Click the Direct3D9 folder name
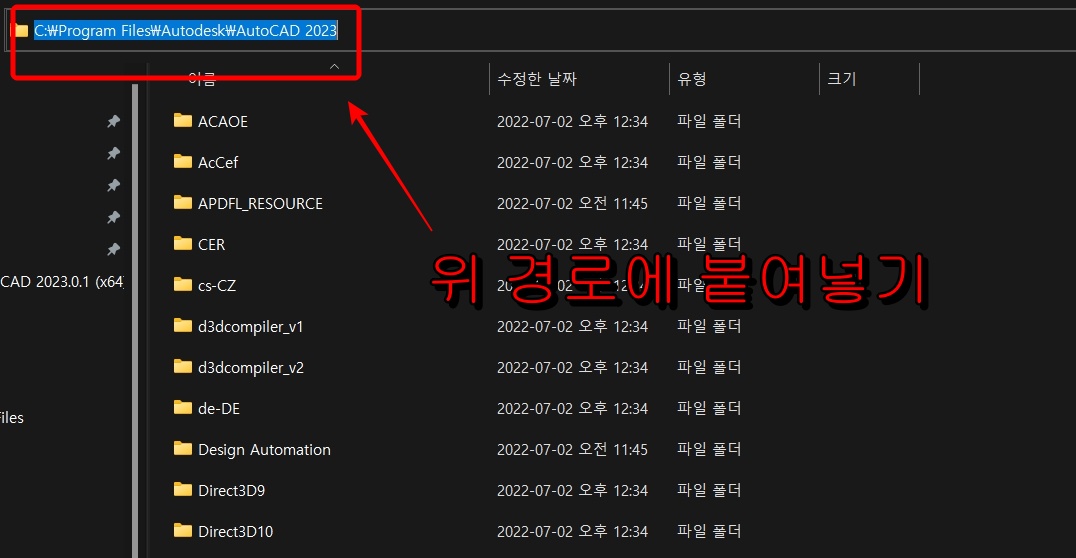 [231, 491]
